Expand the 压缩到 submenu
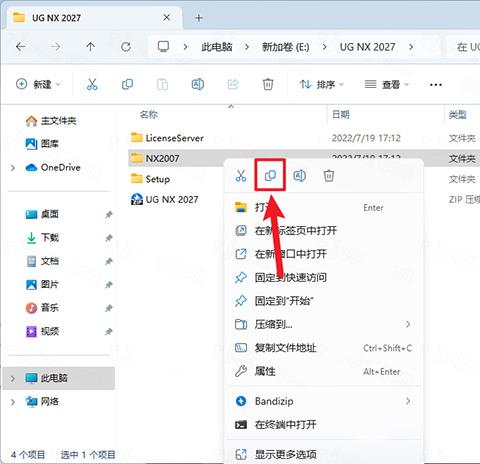The width and height of the screenshot is (480, 464). (x=408, y=324)
